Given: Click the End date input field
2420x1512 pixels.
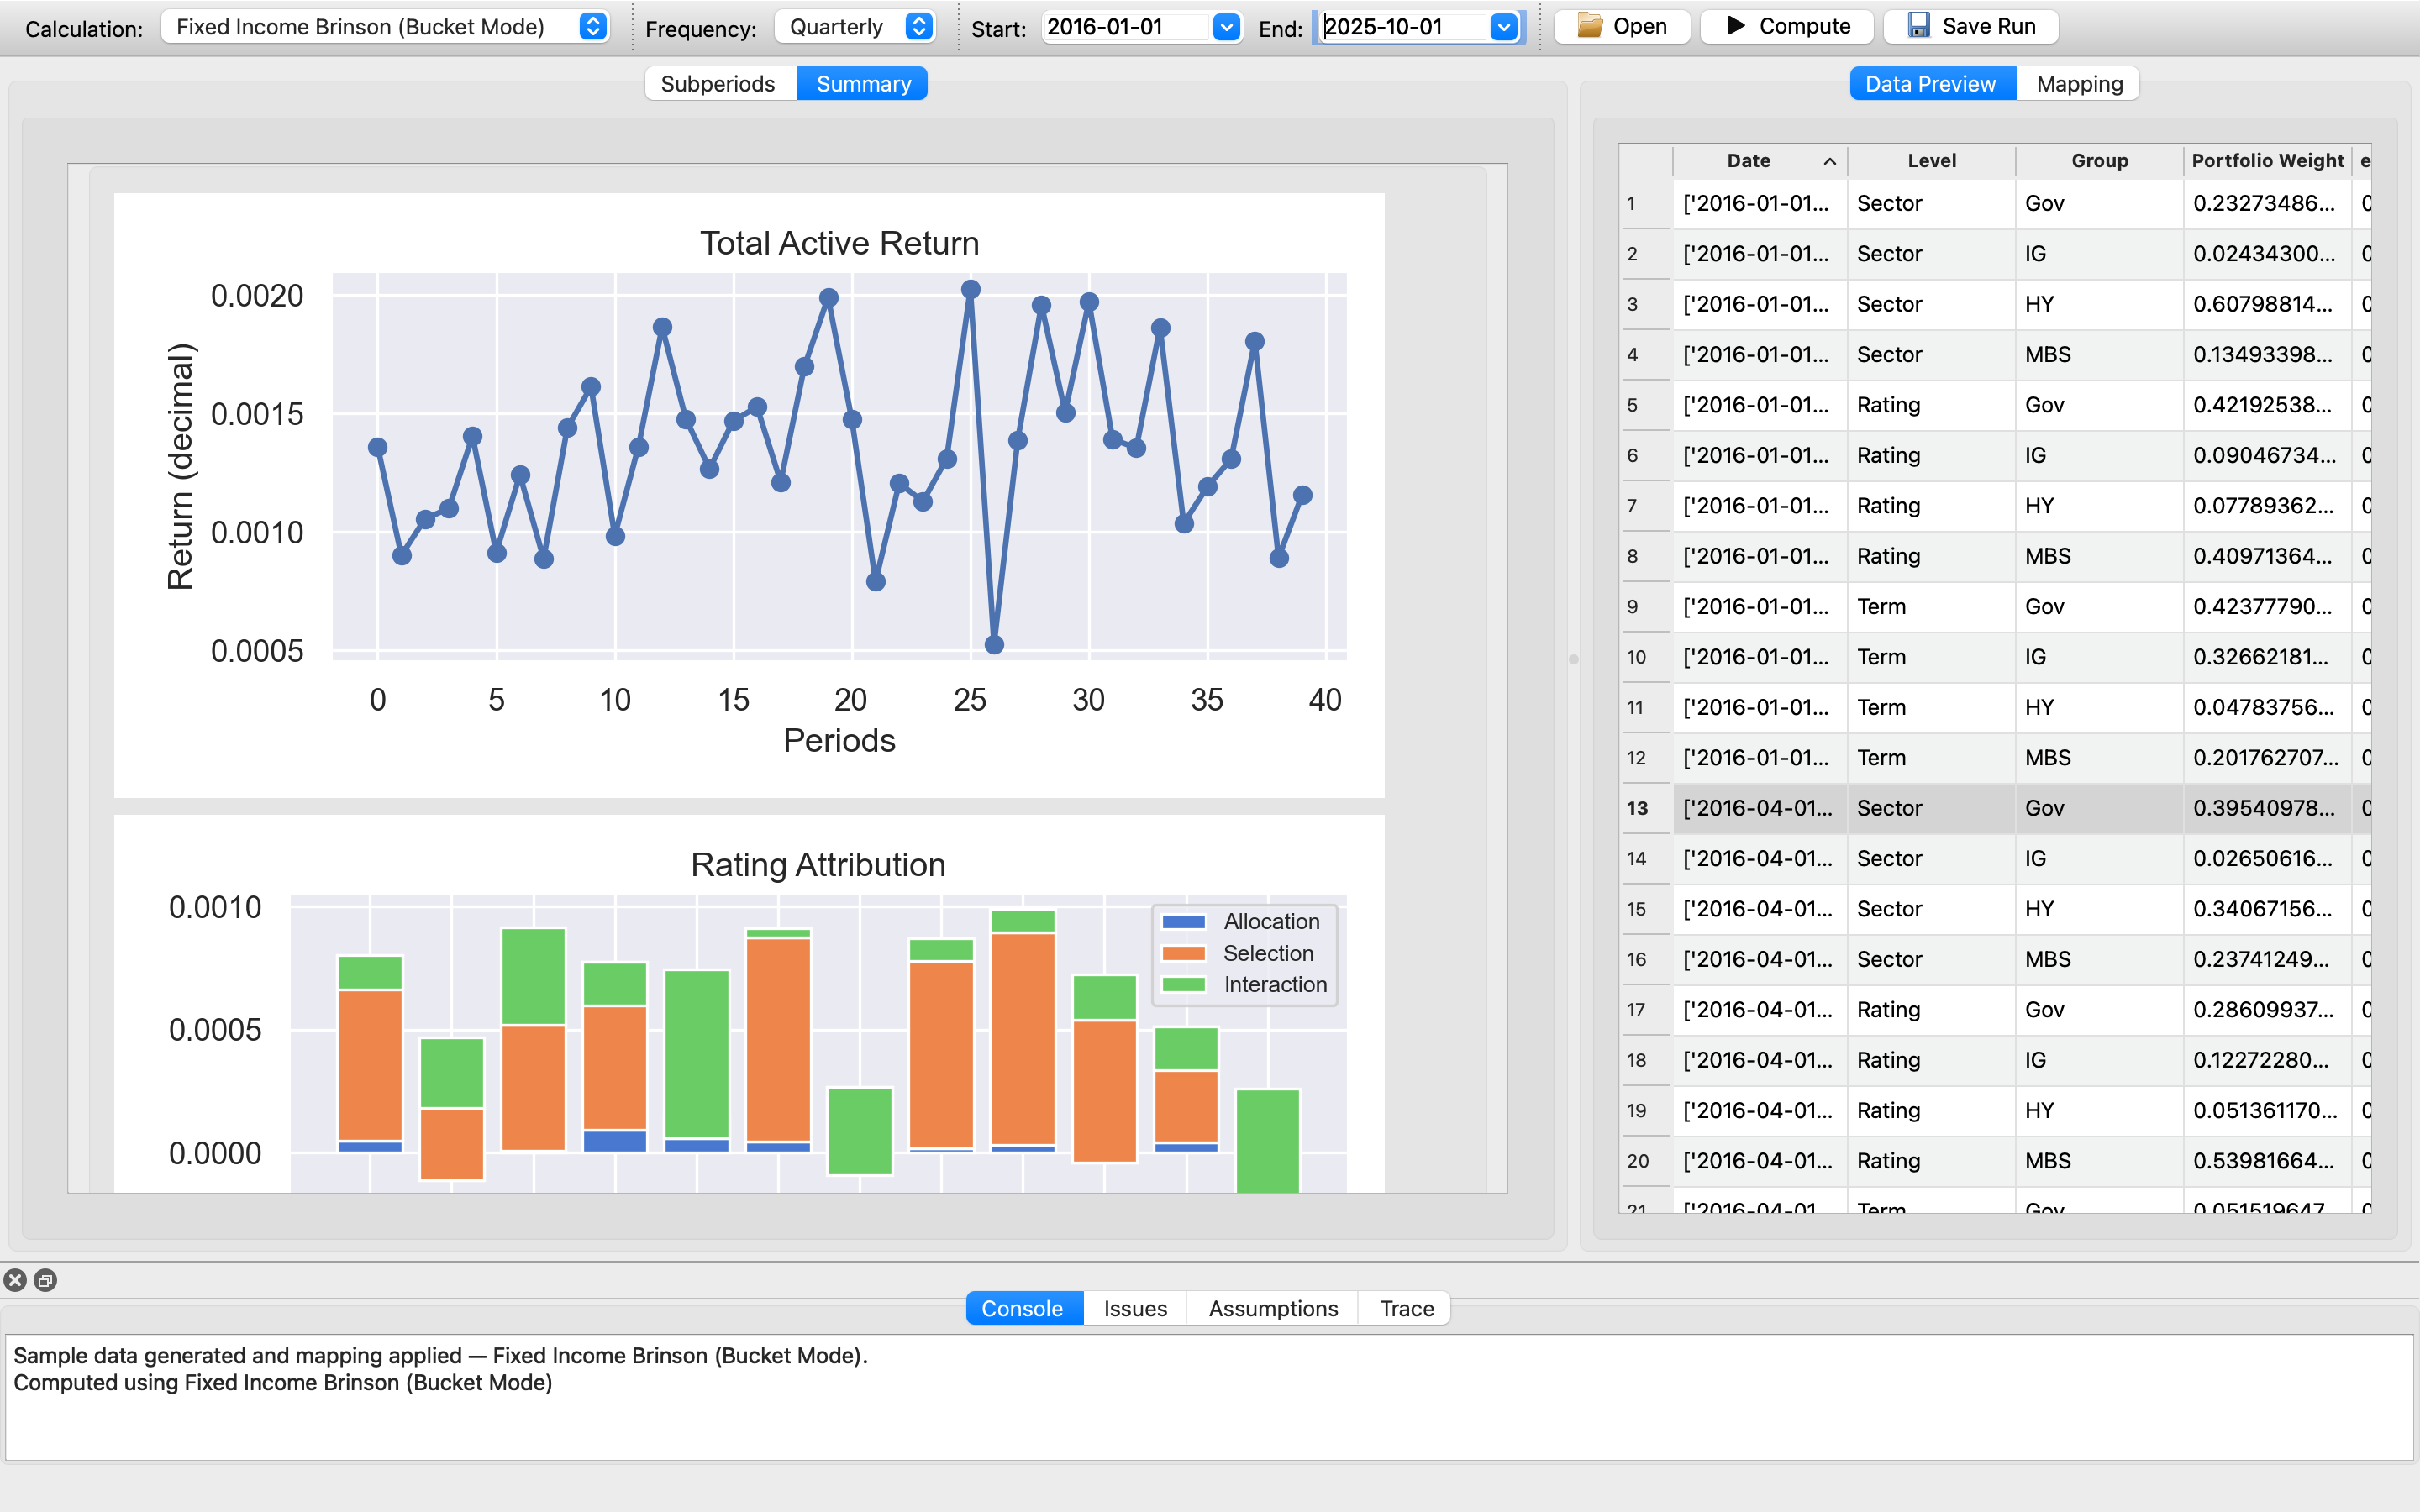Looking at the screenshot, I should click(x=1400, y=27).
